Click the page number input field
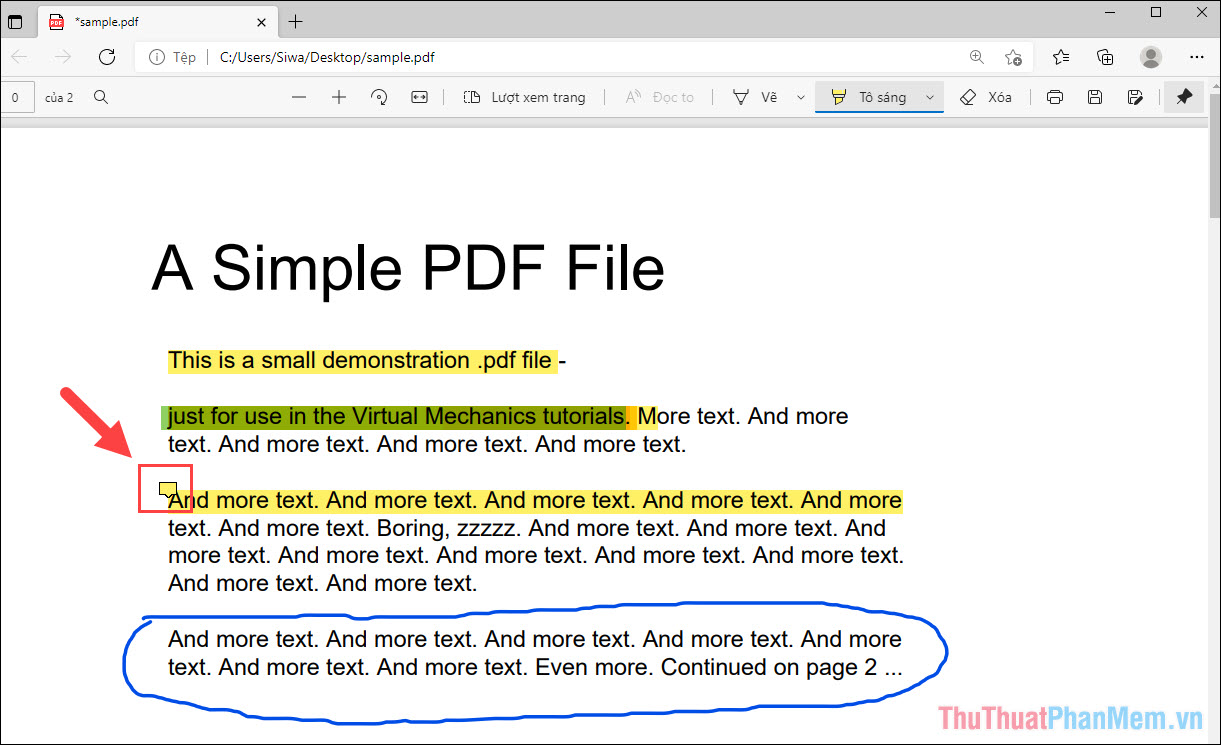The height and width of the screenshot is (745, 1221). (18, 96)
